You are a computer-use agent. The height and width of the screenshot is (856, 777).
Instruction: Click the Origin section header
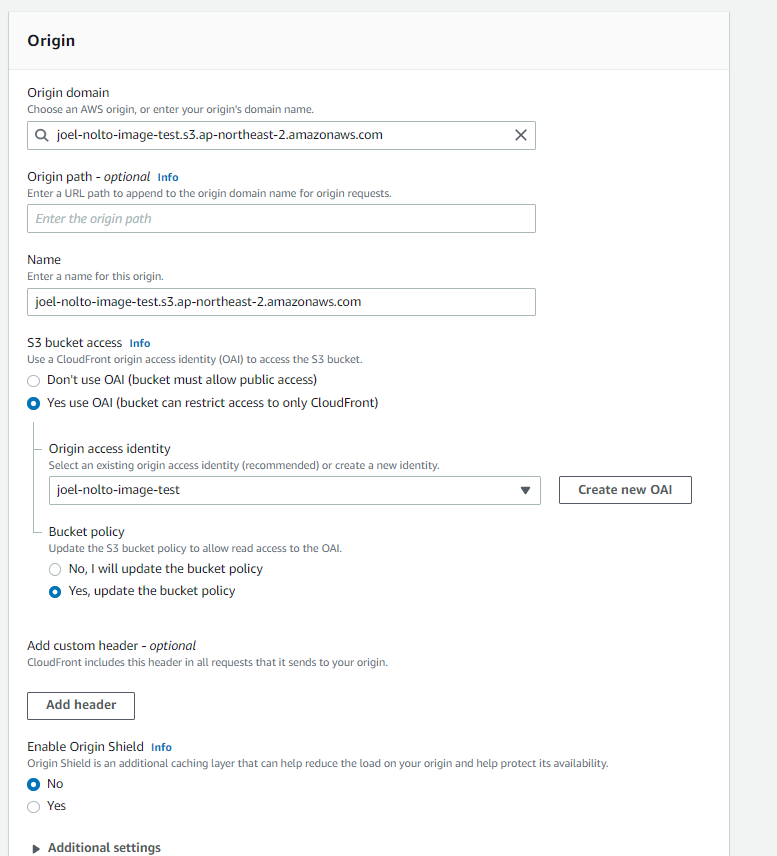tap(51, 41)
